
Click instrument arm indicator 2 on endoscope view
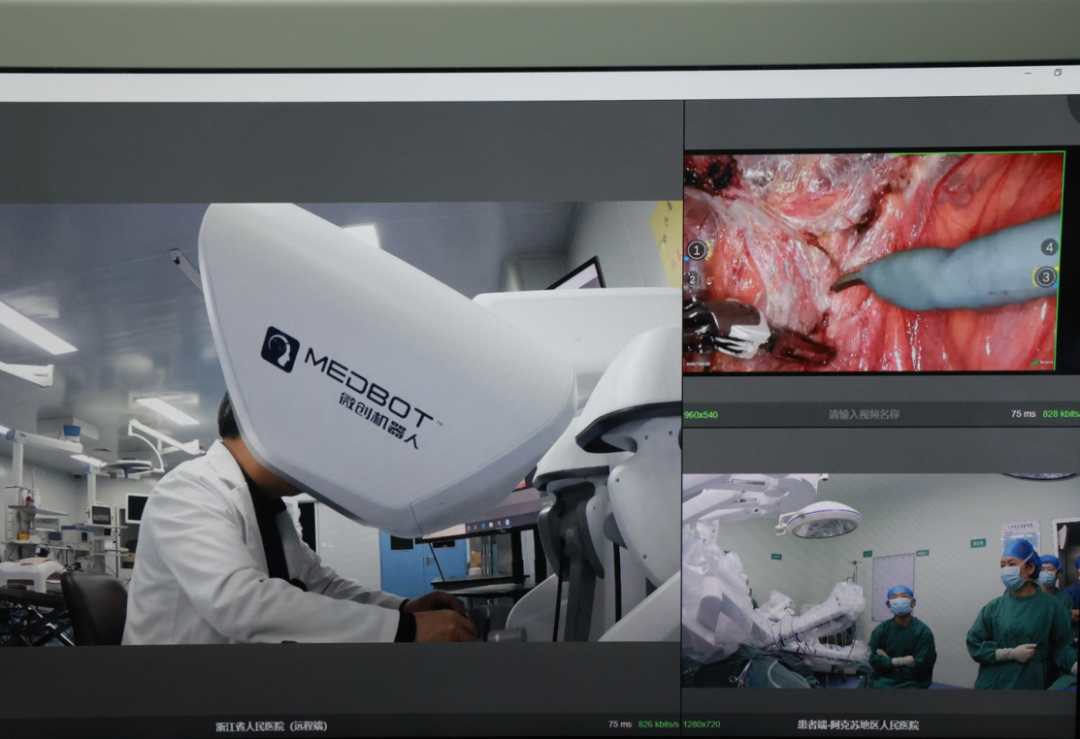click(692, 280)
